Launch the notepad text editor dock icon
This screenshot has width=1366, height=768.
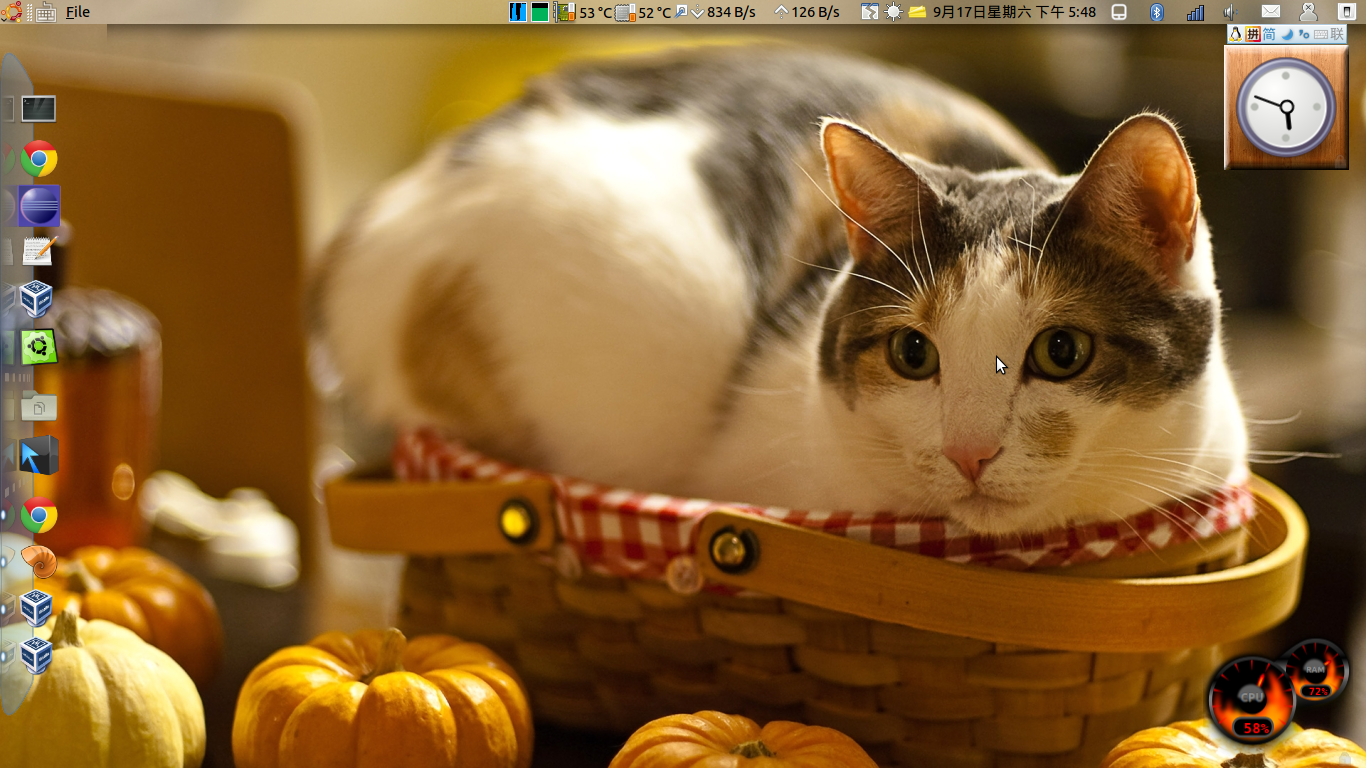(39, 250)
